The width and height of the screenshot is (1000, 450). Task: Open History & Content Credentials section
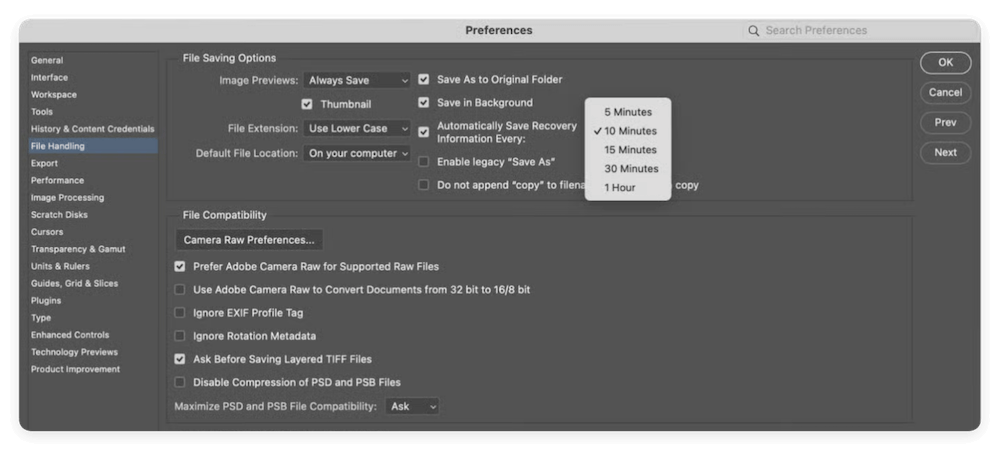click(x=92, y=129)
